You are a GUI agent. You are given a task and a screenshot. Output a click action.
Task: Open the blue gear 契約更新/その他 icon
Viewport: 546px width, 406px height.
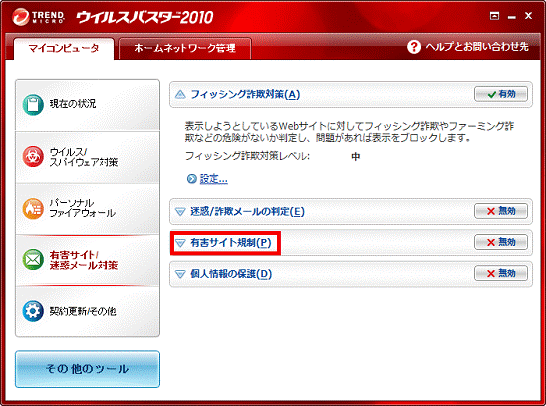pos(33,311)
